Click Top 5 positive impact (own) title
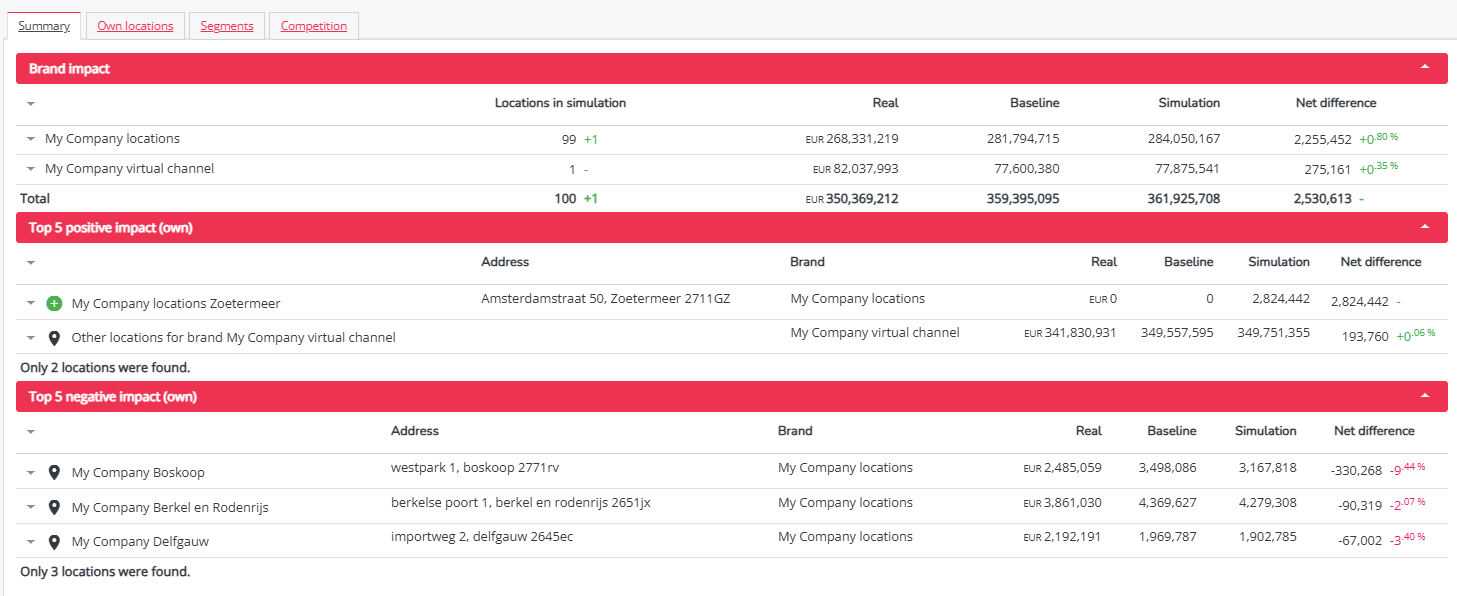The image size is (1457, 596). tap(111, 228)
